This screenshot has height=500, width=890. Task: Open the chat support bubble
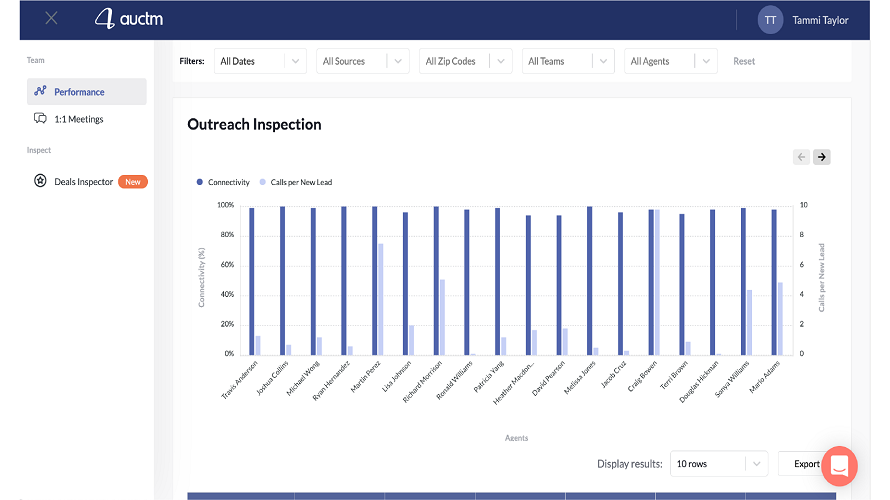point(839,466)
